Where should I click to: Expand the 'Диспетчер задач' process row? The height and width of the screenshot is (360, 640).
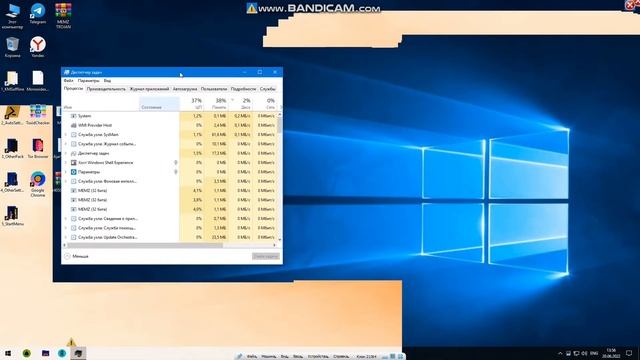click(x=66, y=153)
